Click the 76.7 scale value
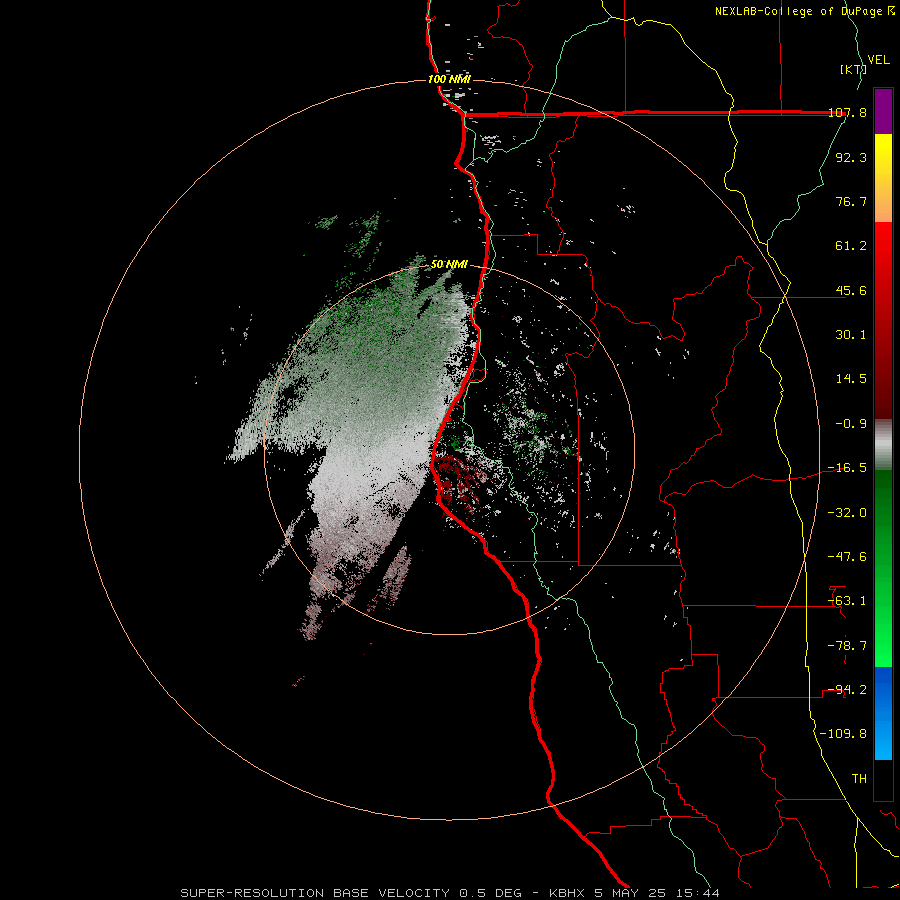900x900 pixels. pos(851,201)
